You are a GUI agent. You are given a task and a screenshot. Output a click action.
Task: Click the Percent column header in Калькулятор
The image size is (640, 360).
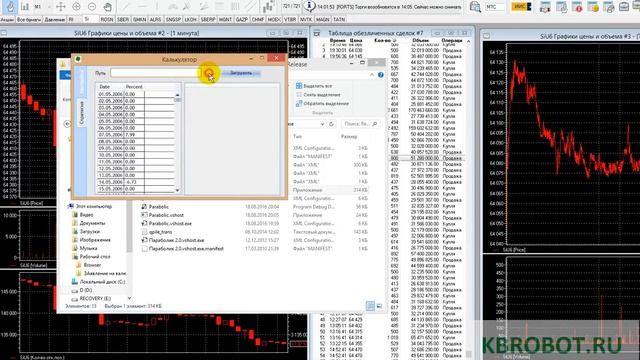pos(134,87)
